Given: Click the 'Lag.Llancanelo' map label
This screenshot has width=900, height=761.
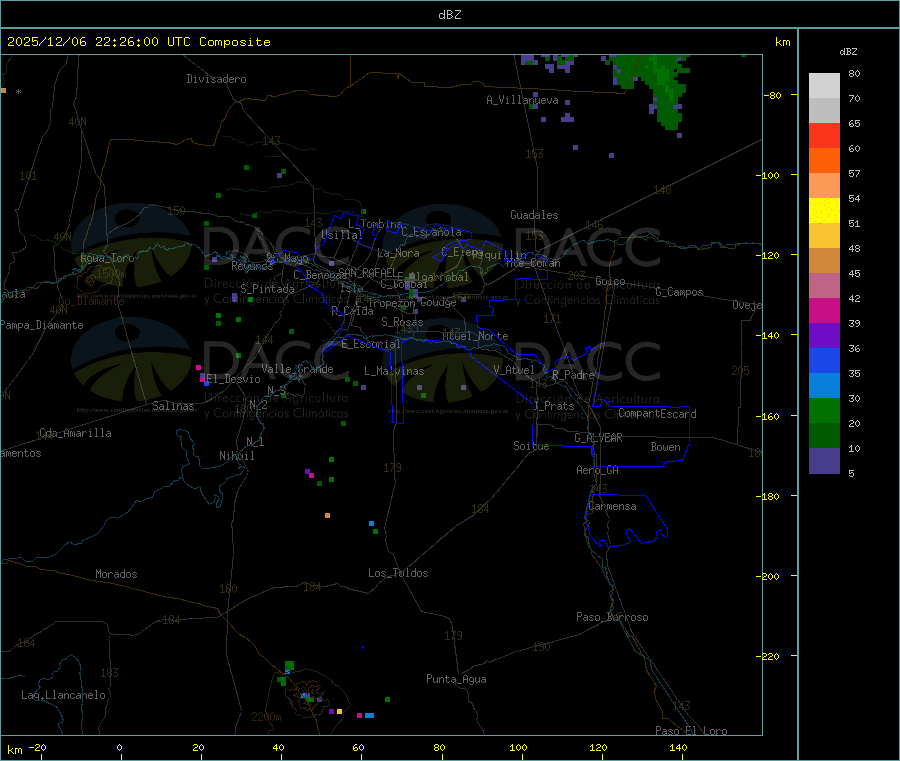Looking at the screenshot, I should 64,695.
